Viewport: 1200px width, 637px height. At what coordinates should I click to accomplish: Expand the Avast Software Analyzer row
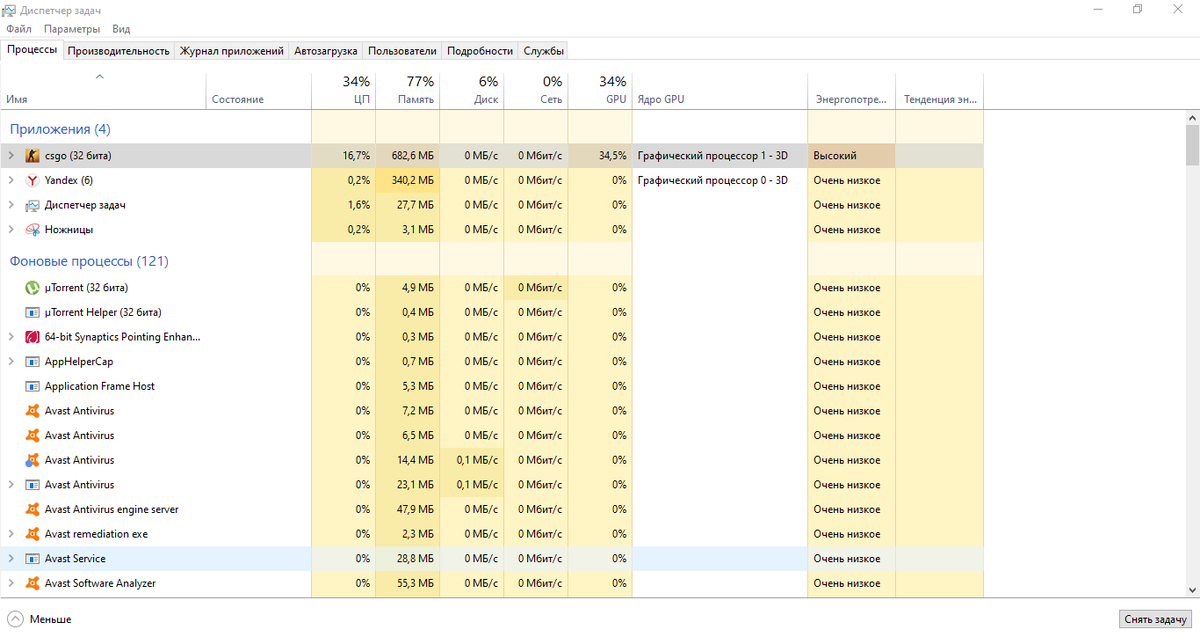click(11, 583)
